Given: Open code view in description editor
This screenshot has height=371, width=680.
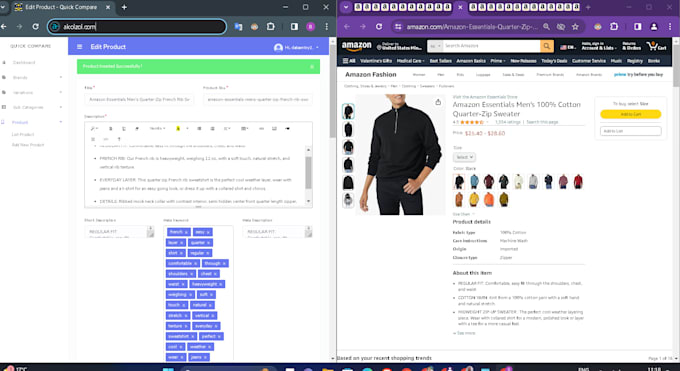Looking at the screenshot, I should click(x=106, y=139).
